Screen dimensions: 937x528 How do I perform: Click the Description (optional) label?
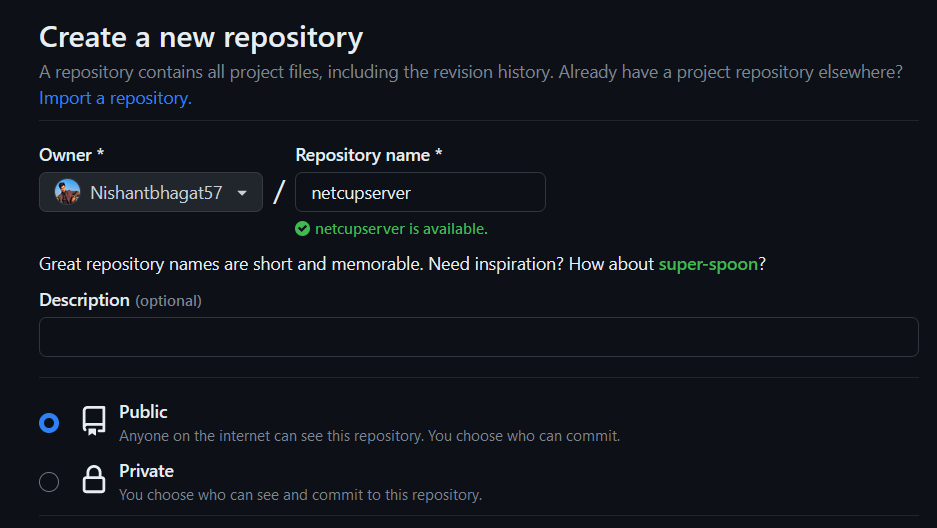(x=120, y=300)
